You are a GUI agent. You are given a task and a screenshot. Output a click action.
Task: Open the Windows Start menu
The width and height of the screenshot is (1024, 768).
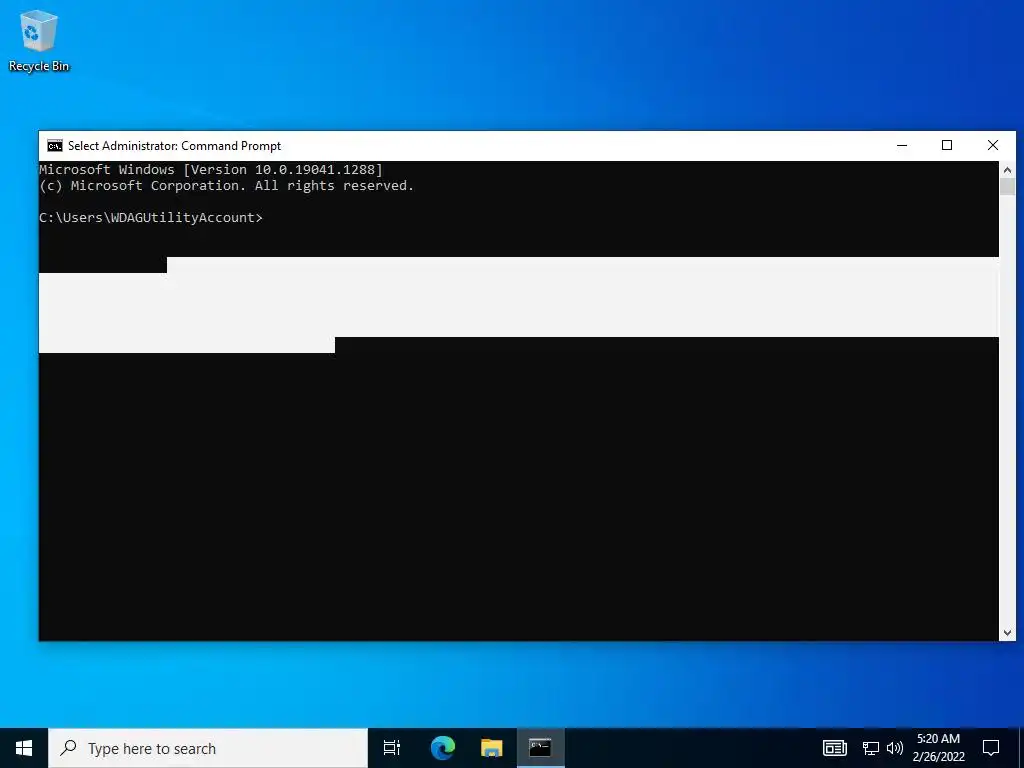pos(24,748)
